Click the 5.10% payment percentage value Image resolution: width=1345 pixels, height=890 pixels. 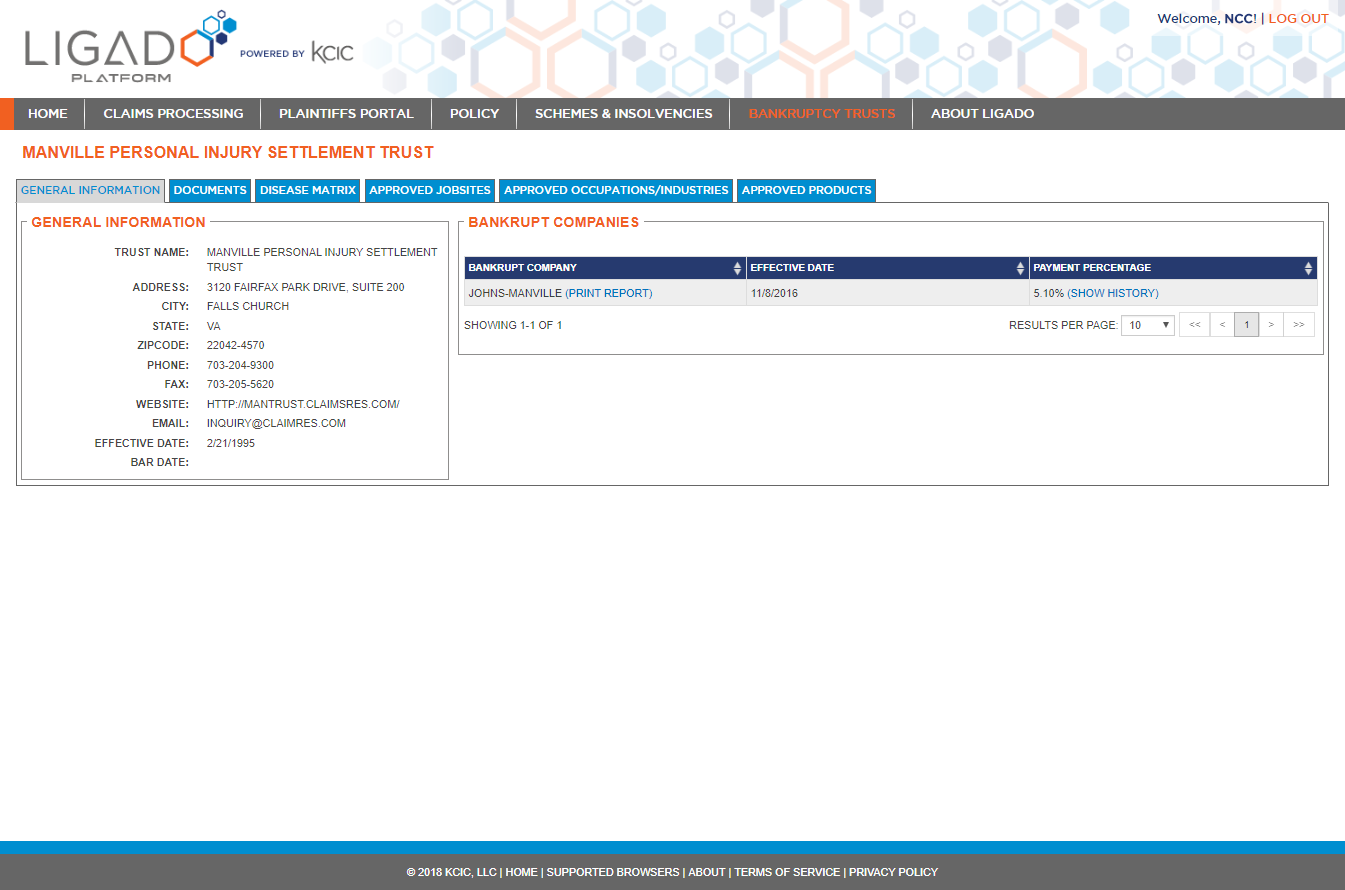[1048, 294]
